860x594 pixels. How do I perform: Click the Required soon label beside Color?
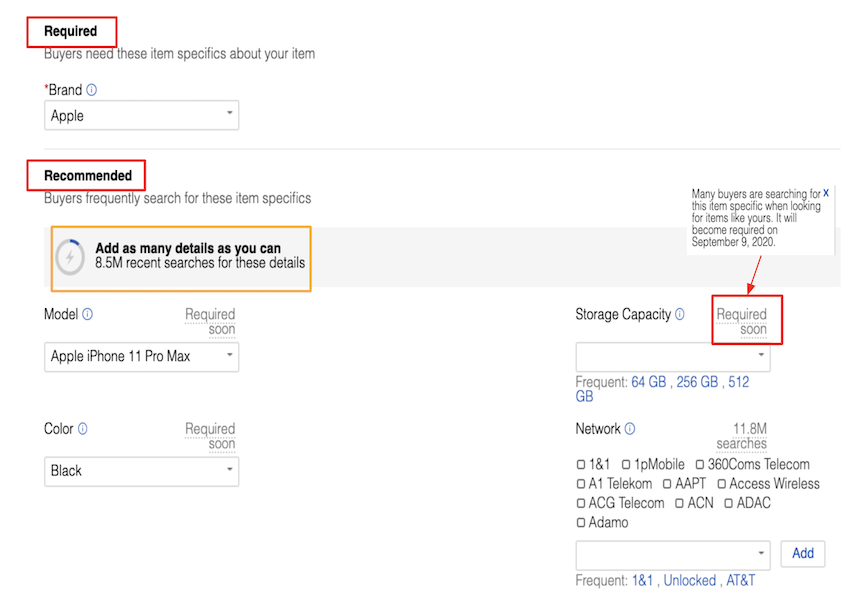pyautogui.click(x=210, y=436)
